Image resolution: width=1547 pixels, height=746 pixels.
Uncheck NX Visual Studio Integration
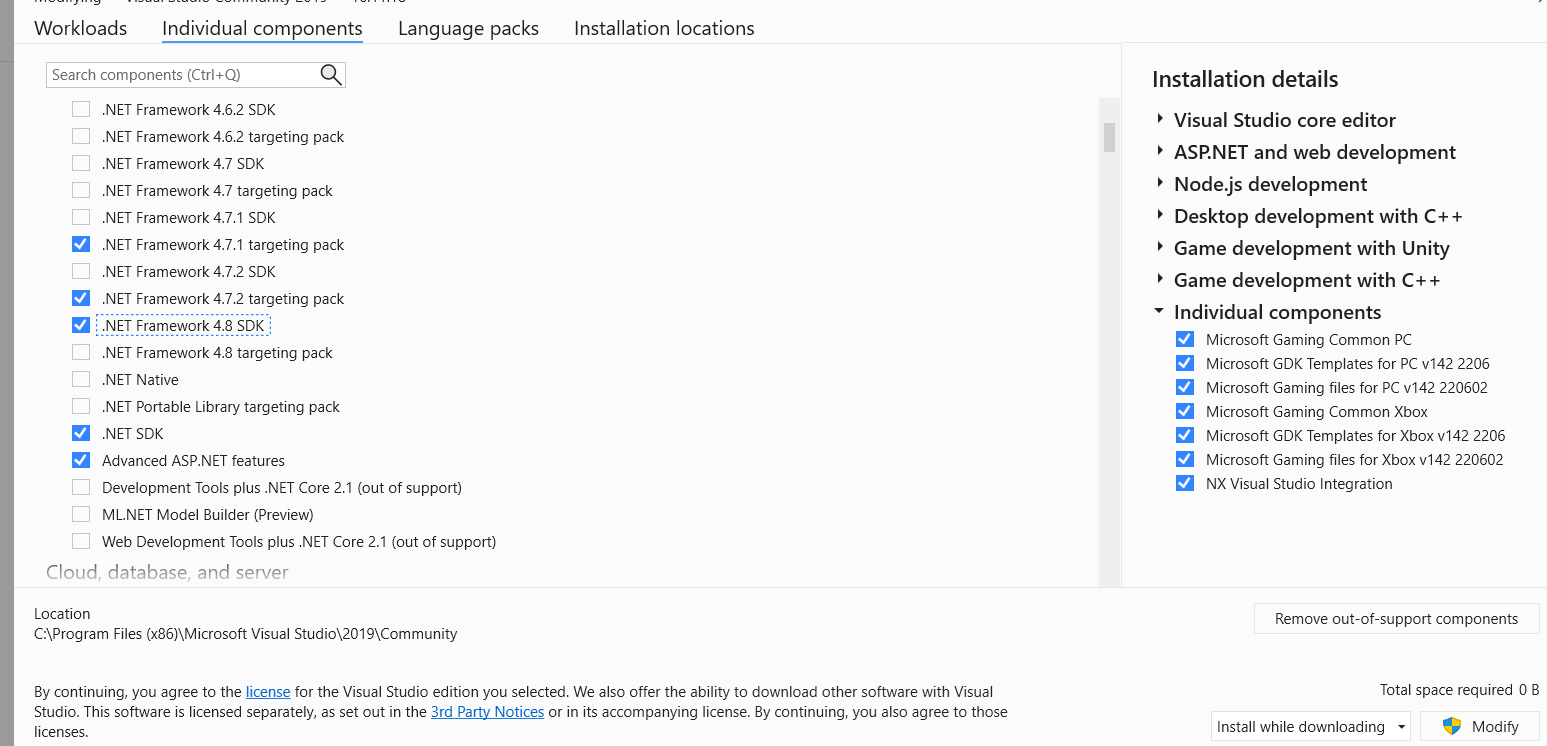point(1185,484)
